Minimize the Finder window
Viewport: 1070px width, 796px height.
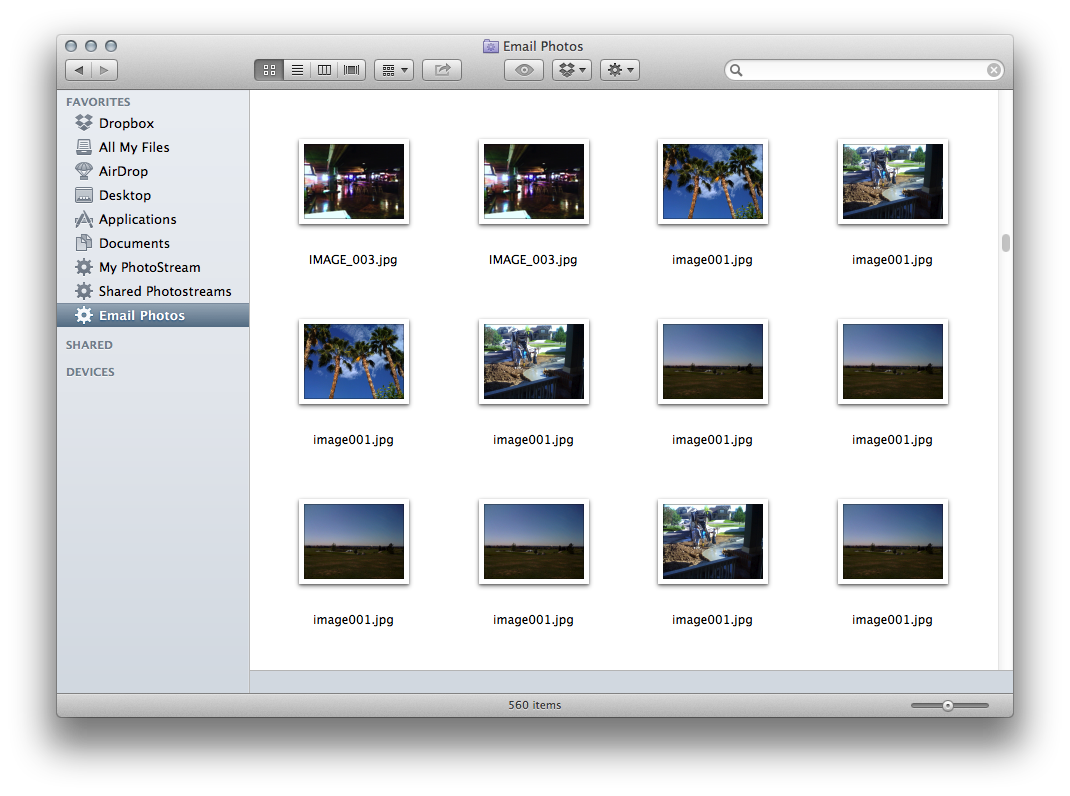91,46
